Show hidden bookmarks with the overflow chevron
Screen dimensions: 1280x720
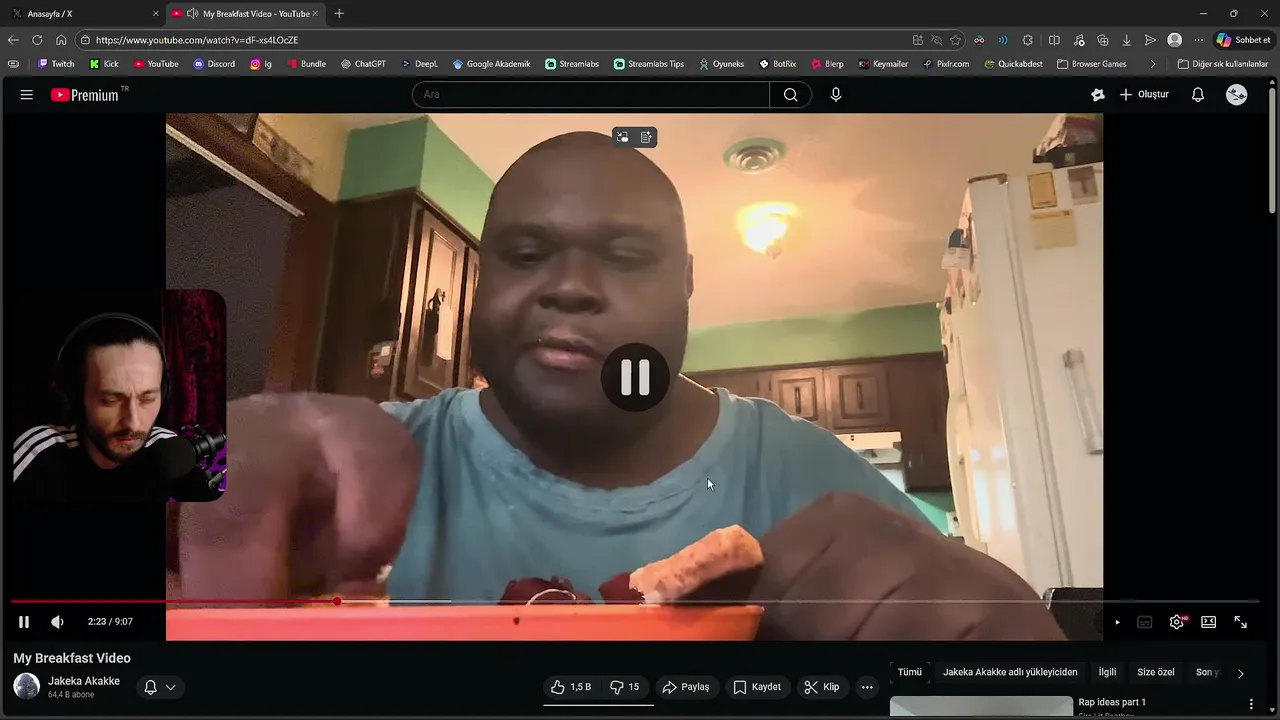(x=1153, y=64)
